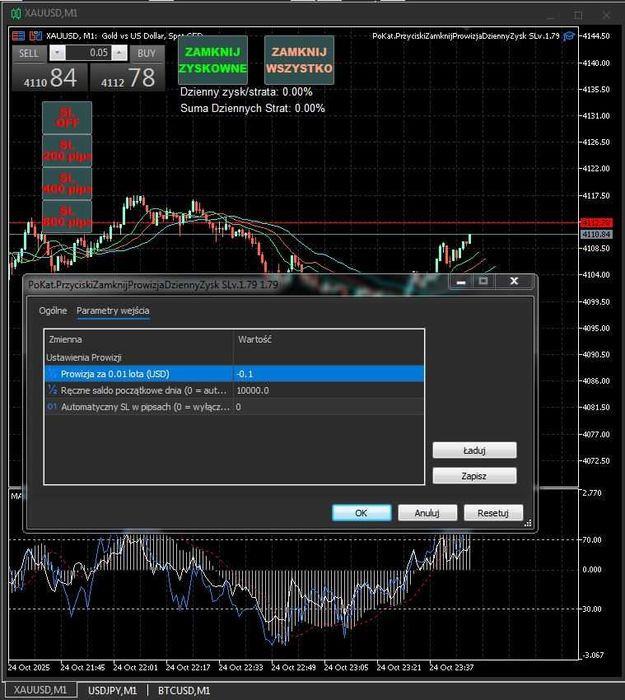Click the 4110.84 bid price label
The height and width of the screenshot is (700, 625).
(x=596, y=234)
